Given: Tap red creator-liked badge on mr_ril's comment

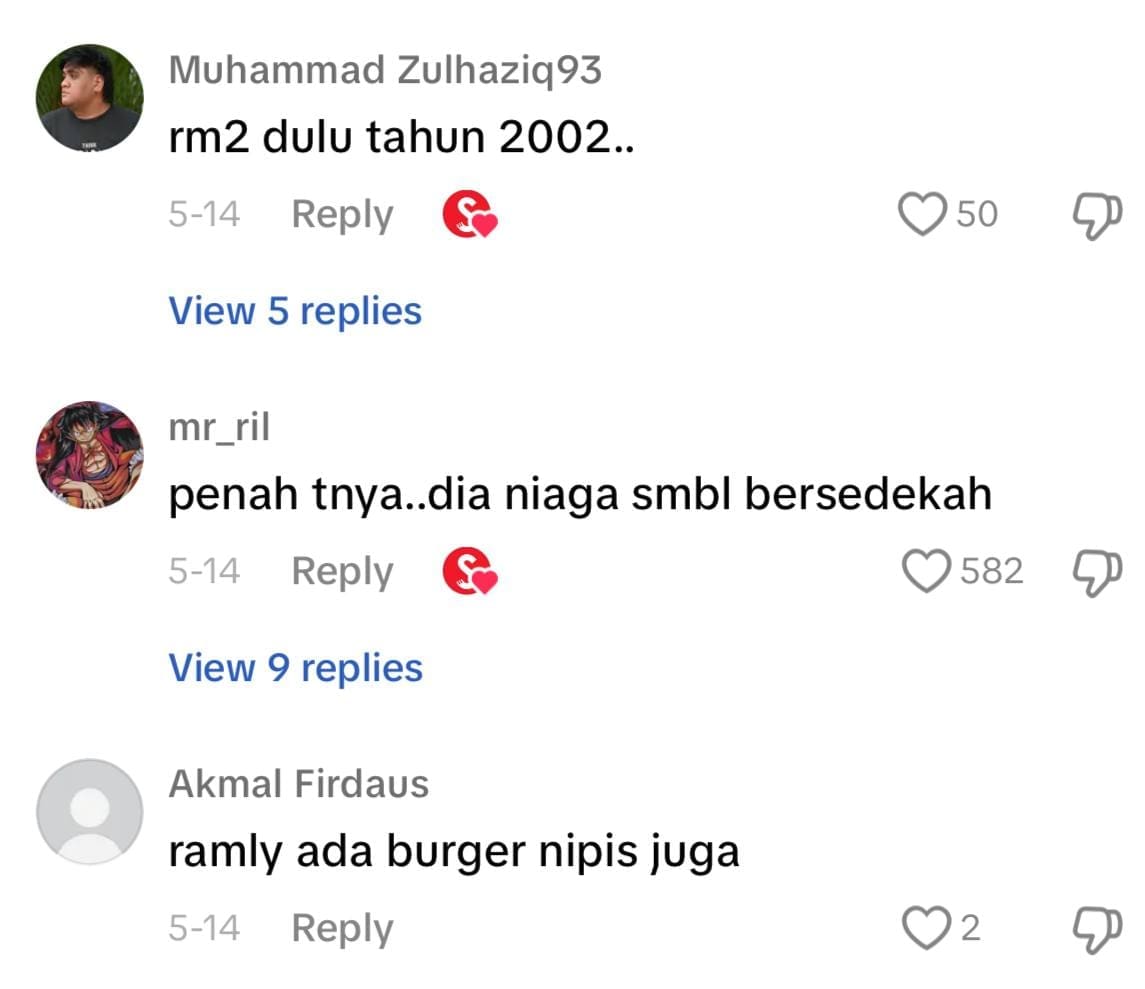Looking at the screenshot, I should (x=470, y=570).
